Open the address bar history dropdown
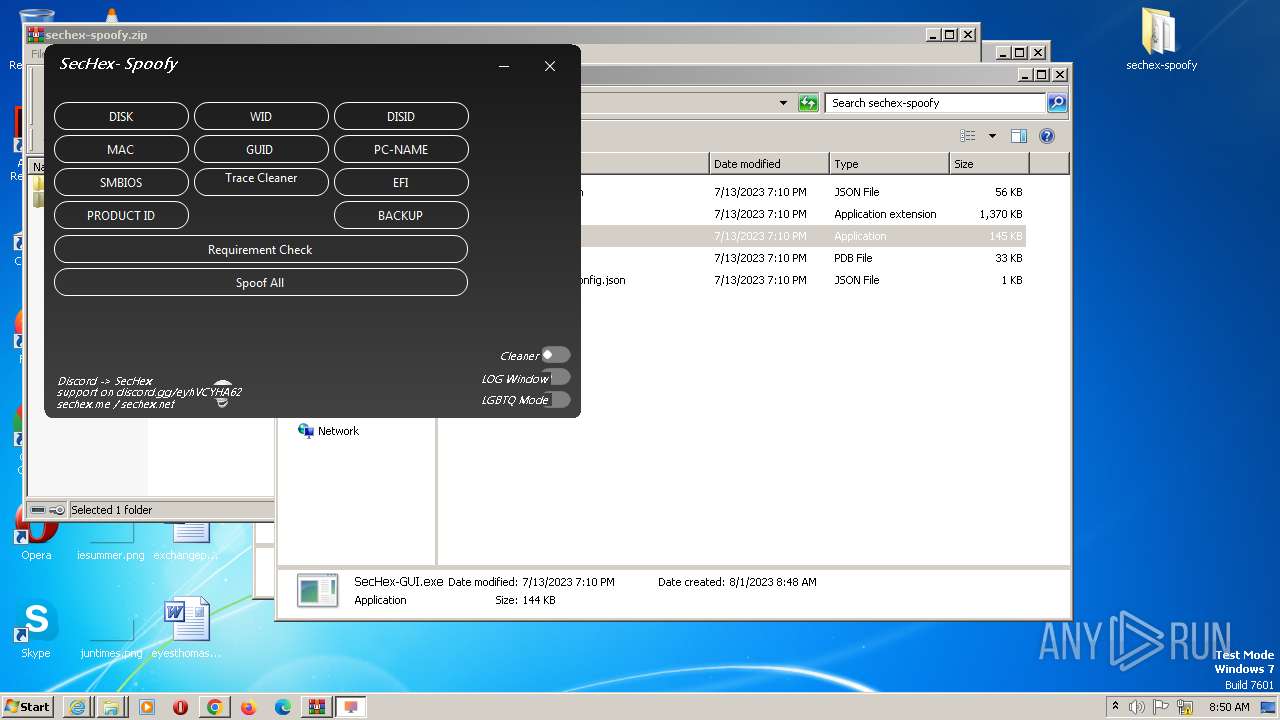Viewport: 1280px width, 720px height. (x=783, y=103)
